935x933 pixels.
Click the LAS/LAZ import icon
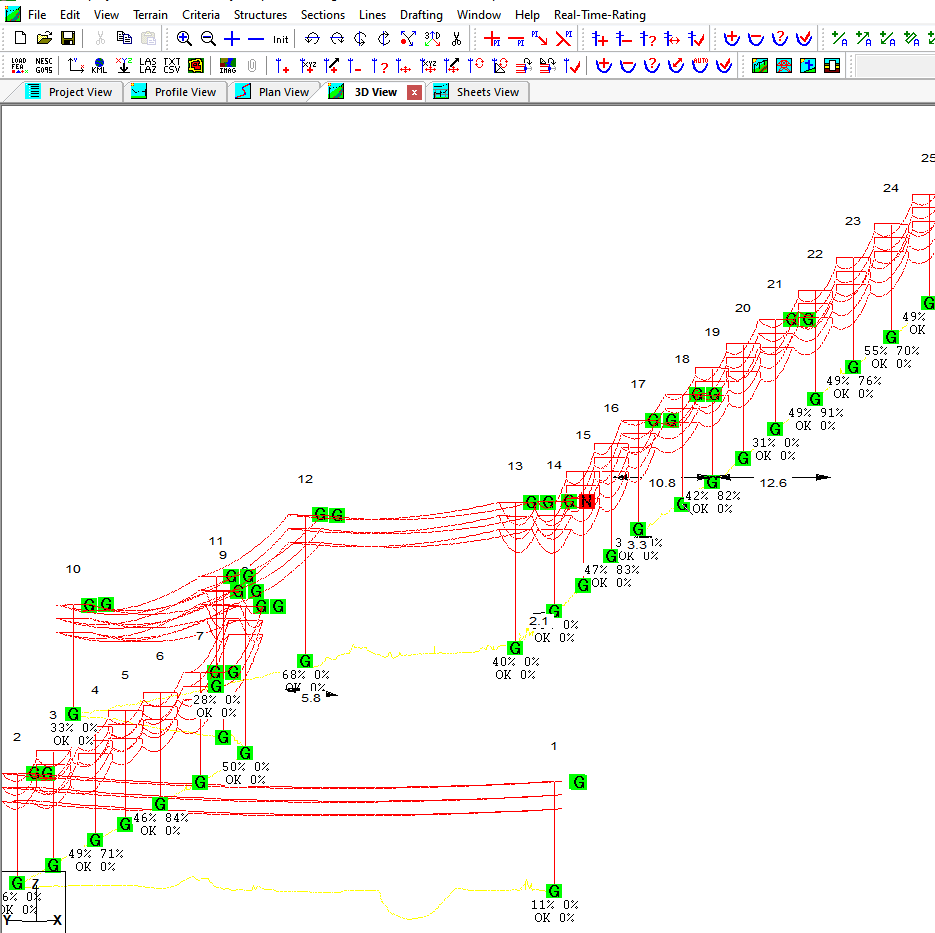click(147, 66)
